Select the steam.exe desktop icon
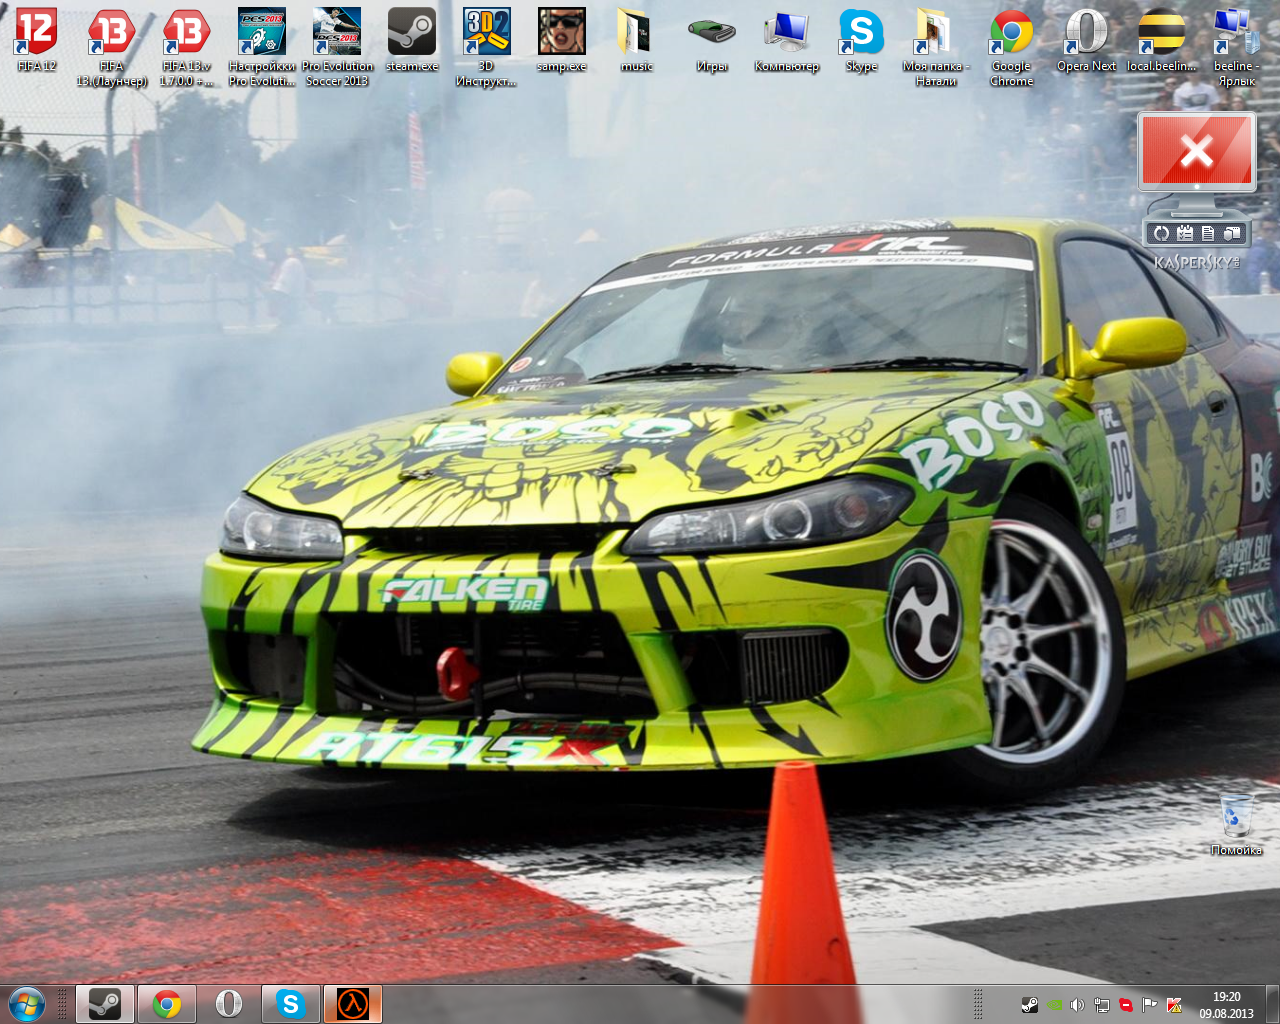The image size is (1280, 1024). pos(412,34)
